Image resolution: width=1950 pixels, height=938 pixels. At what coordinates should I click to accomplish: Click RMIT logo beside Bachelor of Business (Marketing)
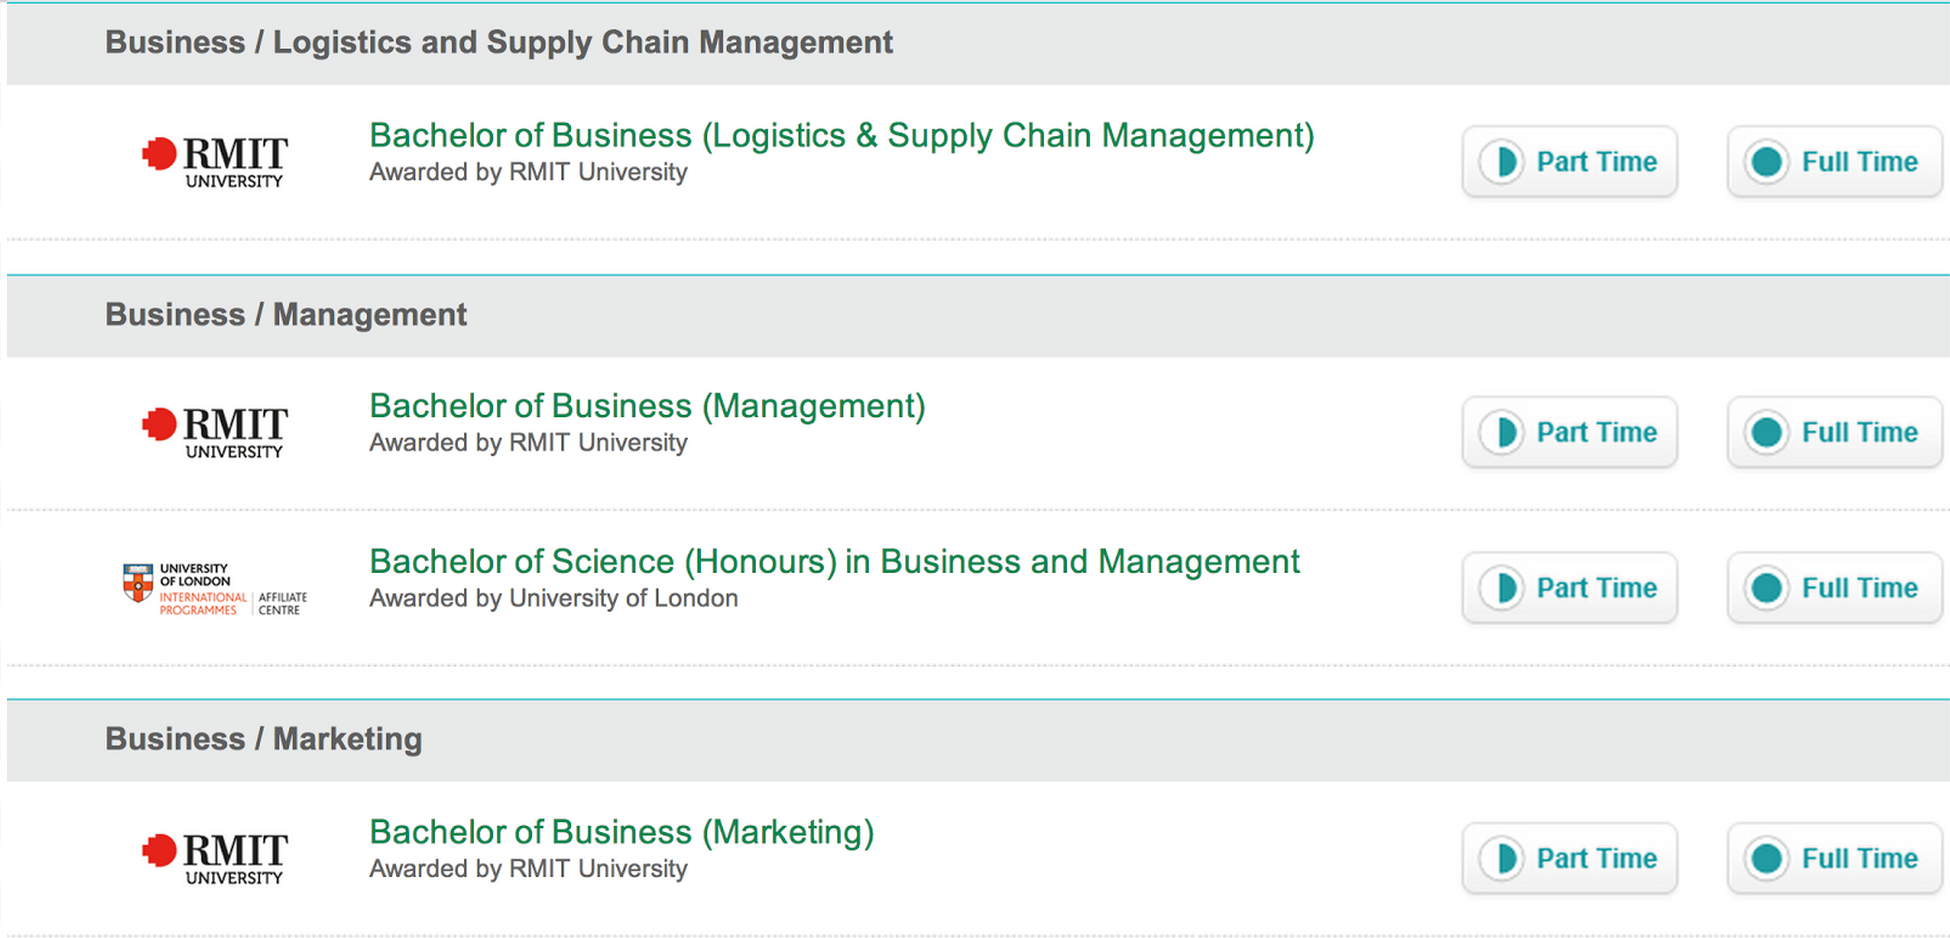click(x=215, y=858)
